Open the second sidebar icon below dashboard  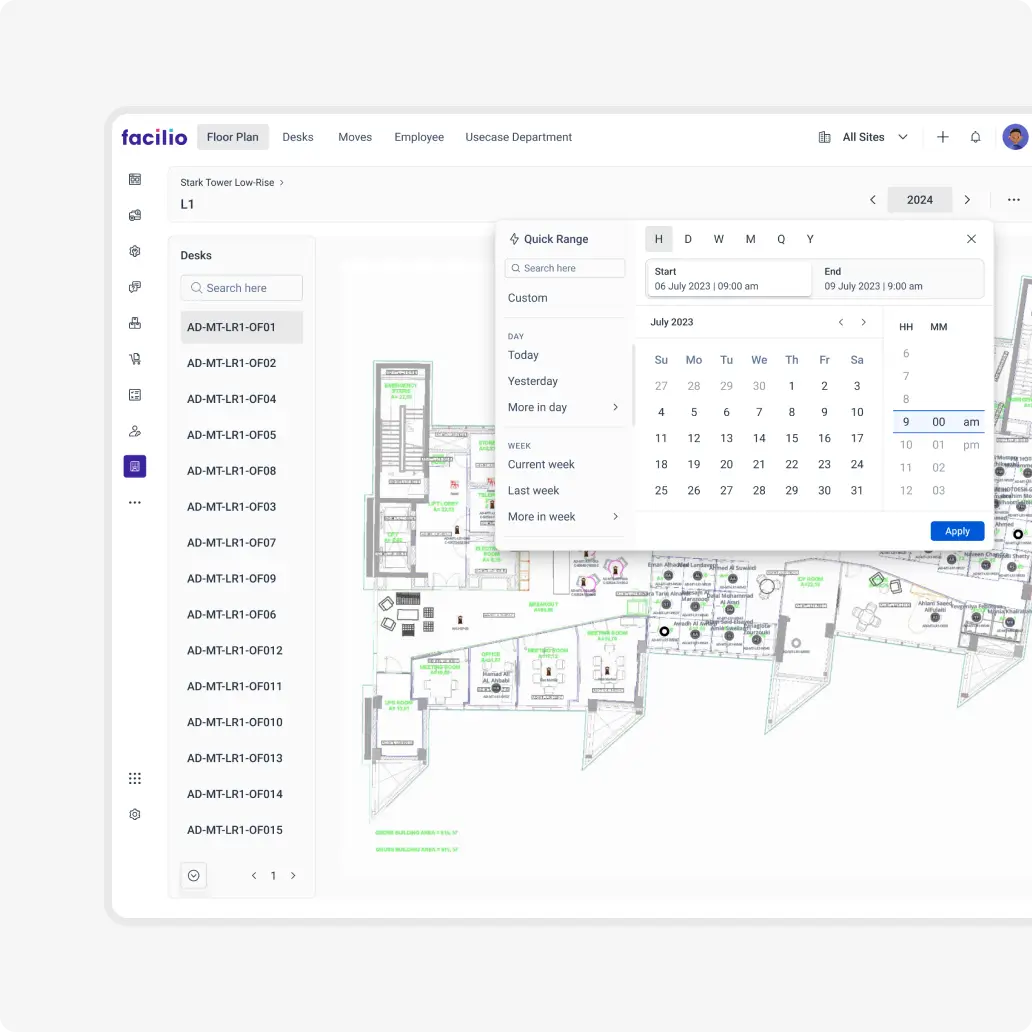(x=135, y=215)
